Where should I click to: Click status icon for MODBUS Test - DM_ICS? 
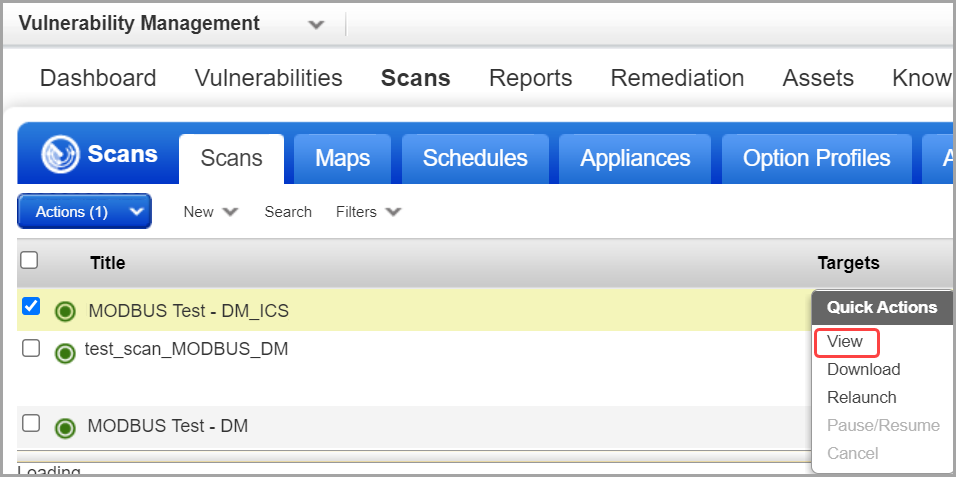[x=66, y=311]
